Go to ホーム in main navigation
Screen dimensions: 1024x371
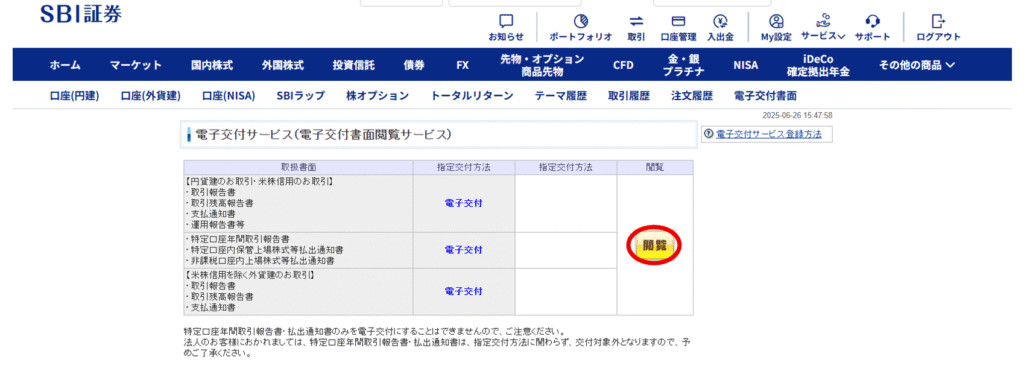pos(65,65)
